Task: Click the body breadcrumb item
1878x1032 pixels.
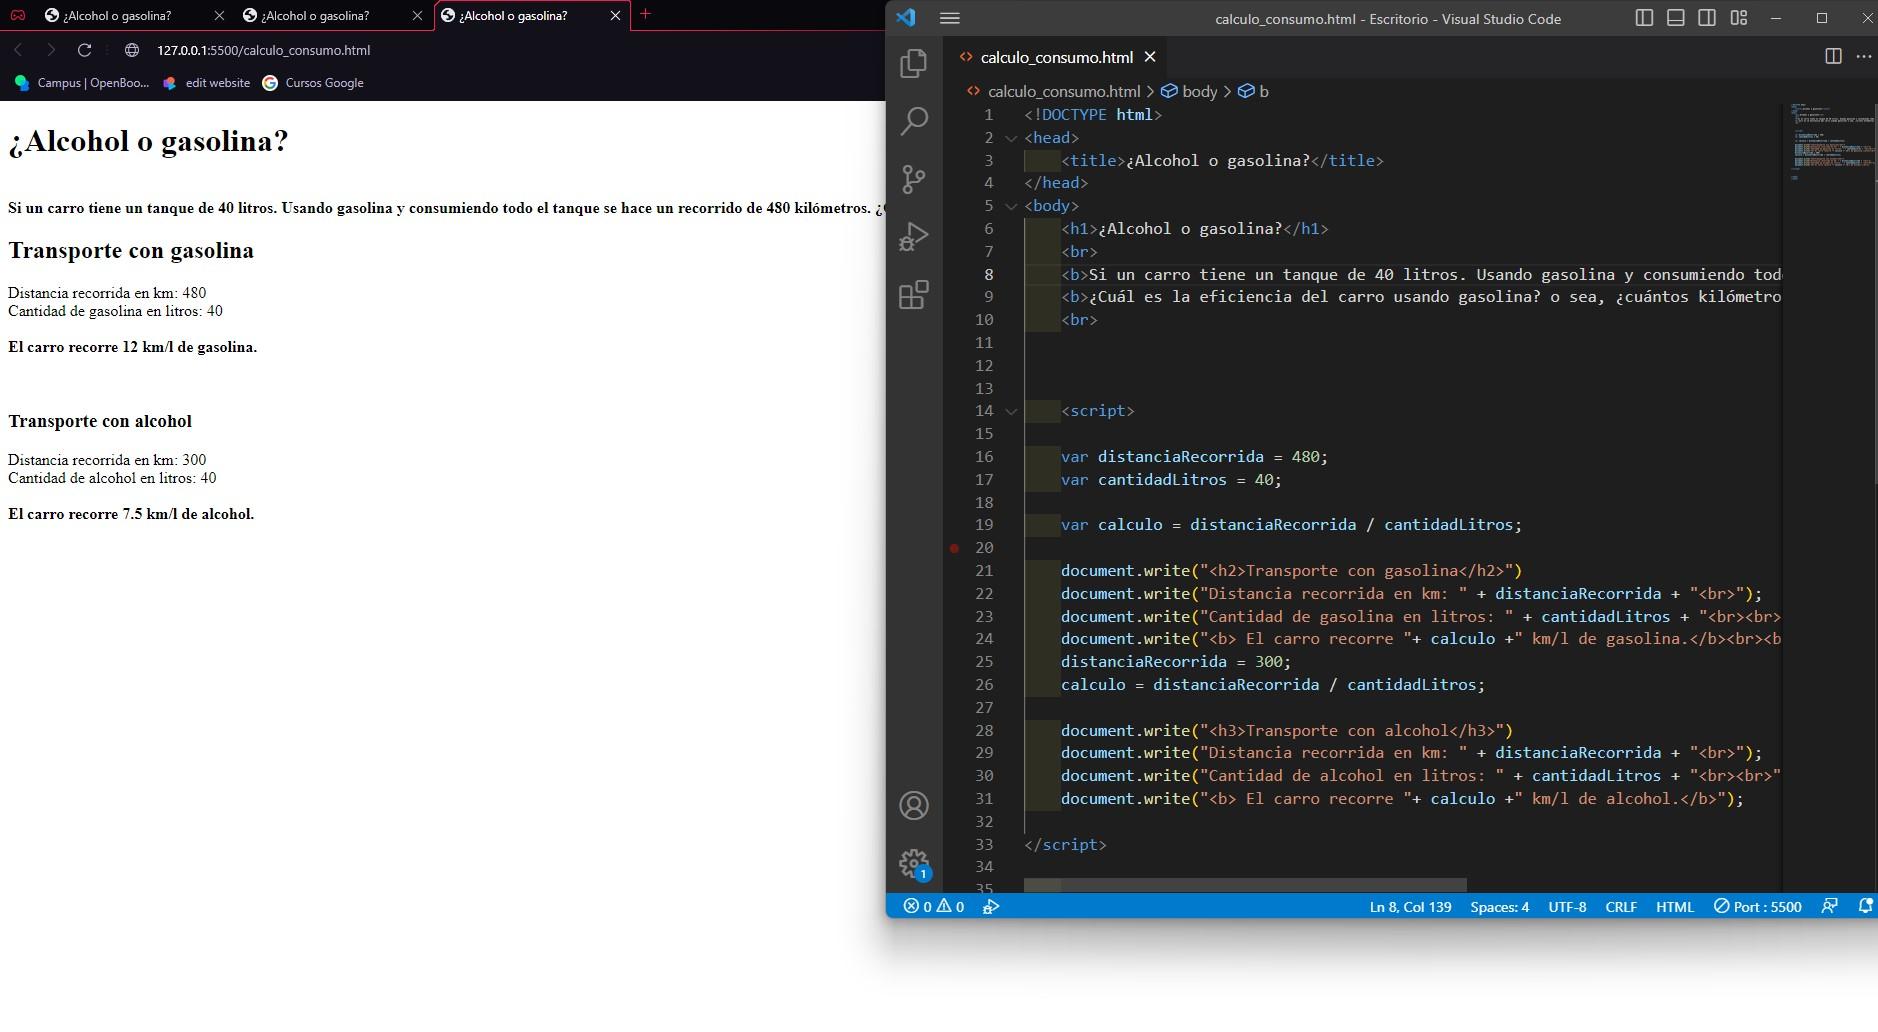Action: click(1188, 91)
